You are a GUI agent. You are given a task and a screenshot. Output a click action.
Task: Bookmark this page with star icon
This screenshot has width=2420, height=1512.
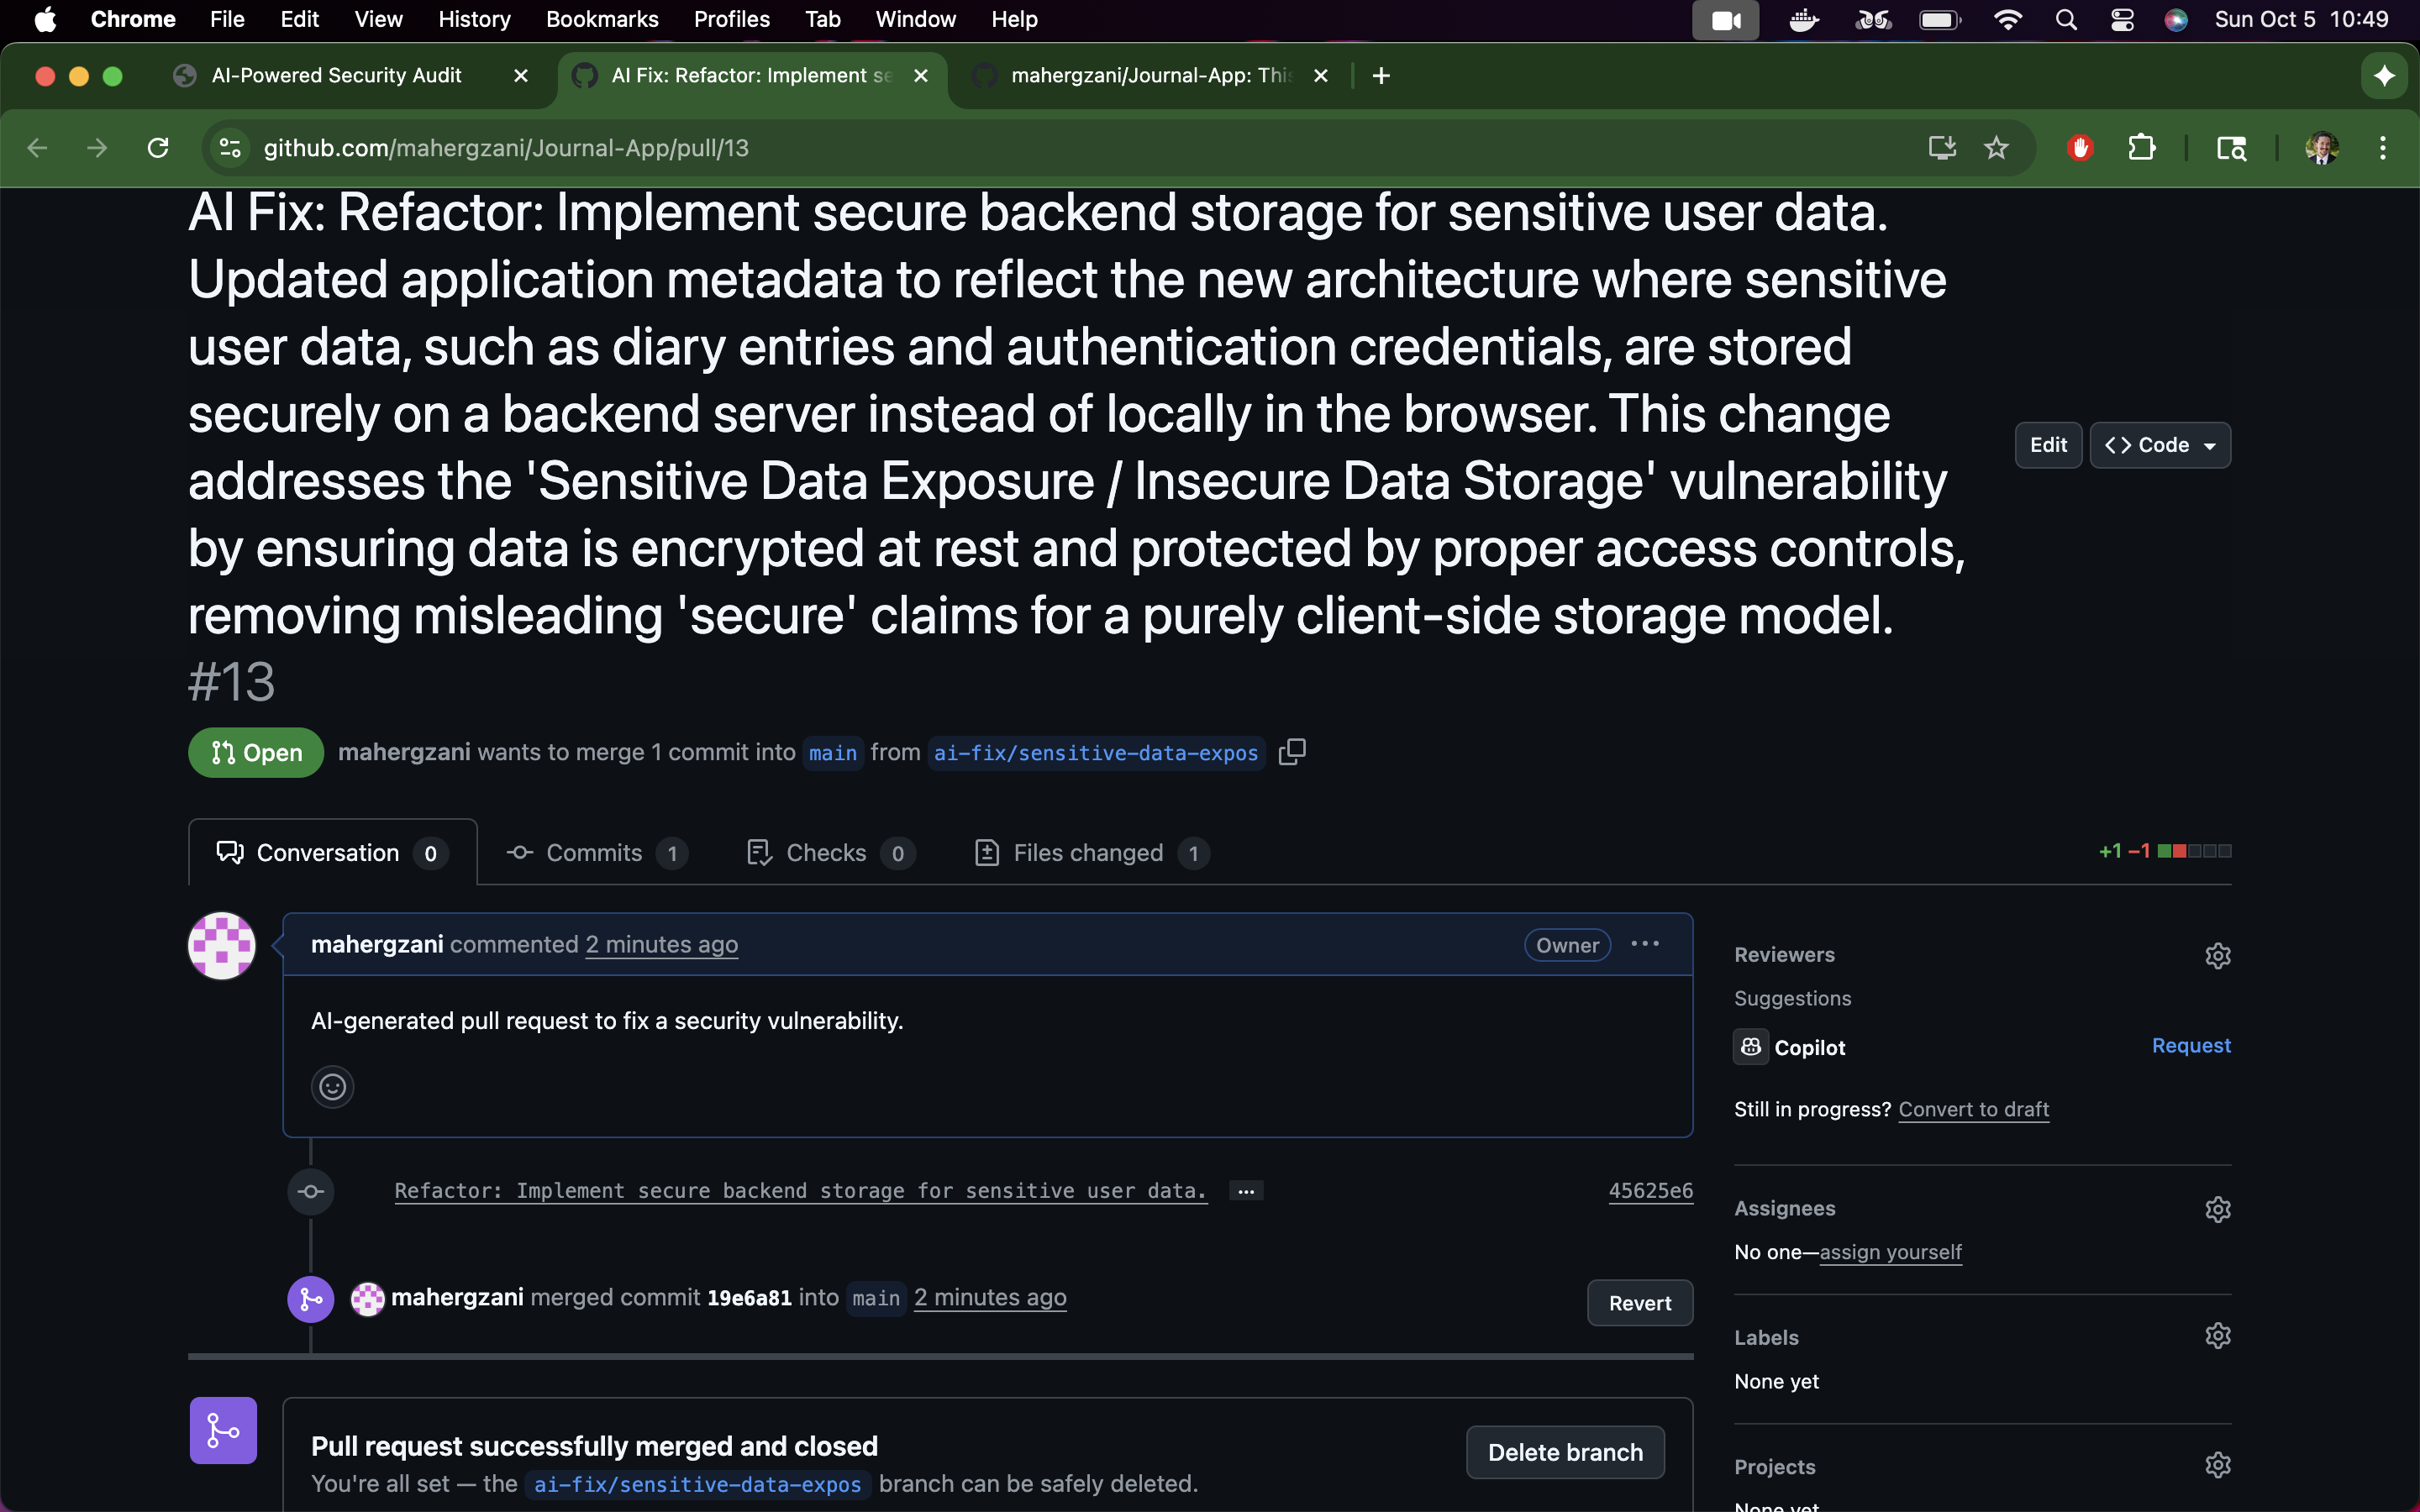click(x=1996, y=148)
